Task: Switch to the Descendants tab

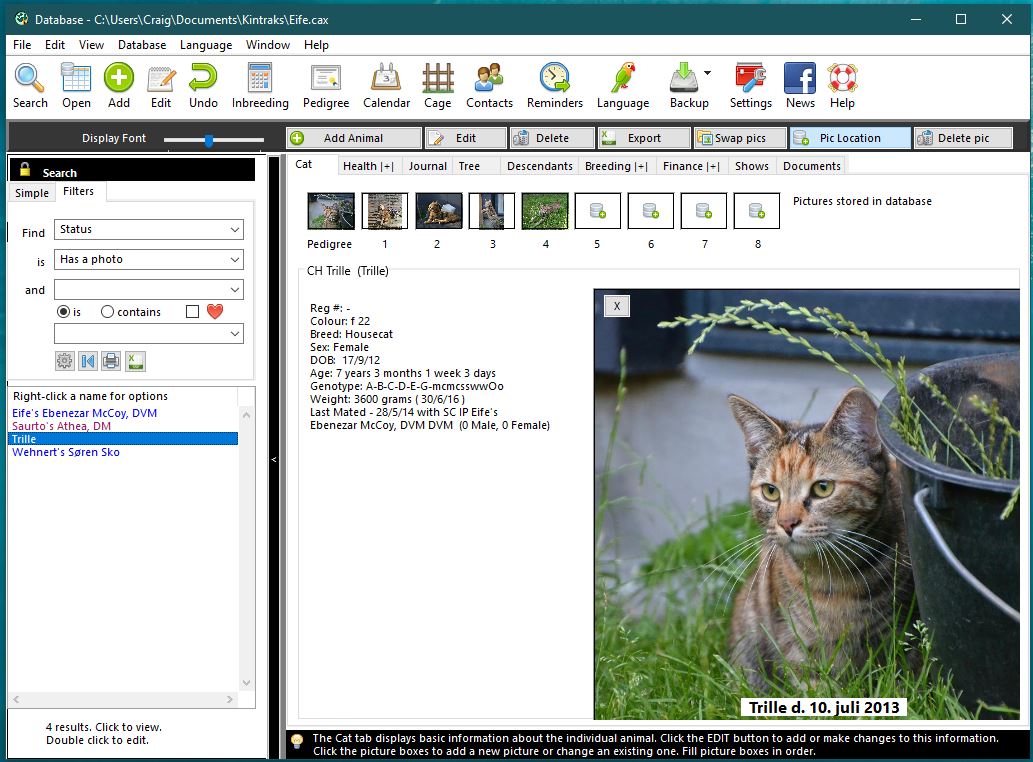Action: pyautogui.click(x=539, y=166)
